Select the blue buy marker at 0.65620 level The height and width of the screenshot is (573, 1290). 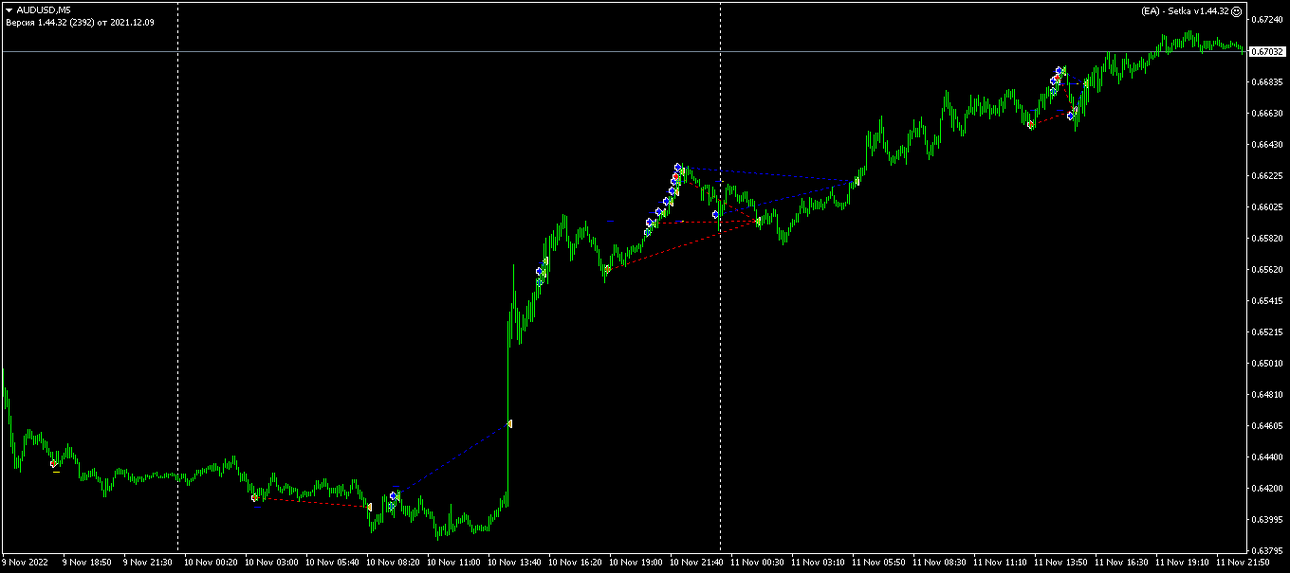pos(539,271)
